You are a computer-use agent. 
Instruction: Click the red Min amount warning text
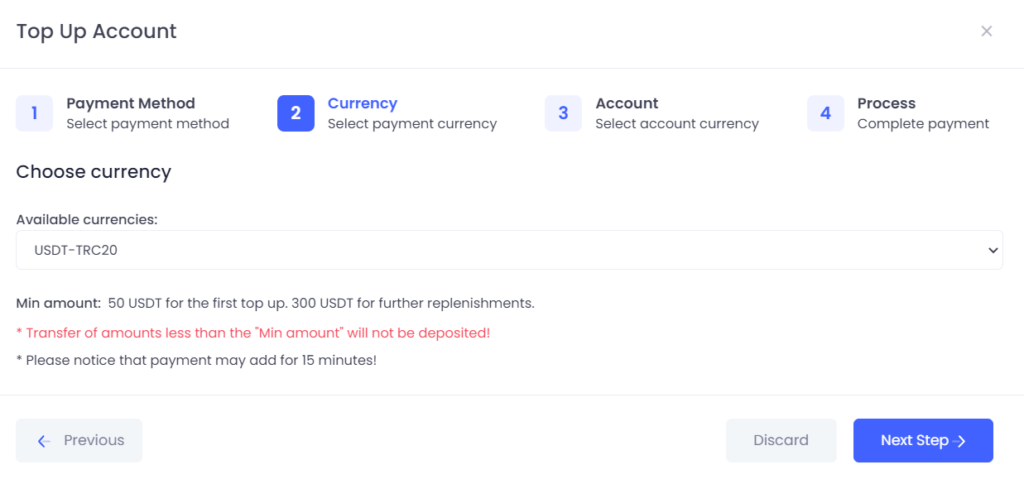pyautogui.click(x=253, y=333)
